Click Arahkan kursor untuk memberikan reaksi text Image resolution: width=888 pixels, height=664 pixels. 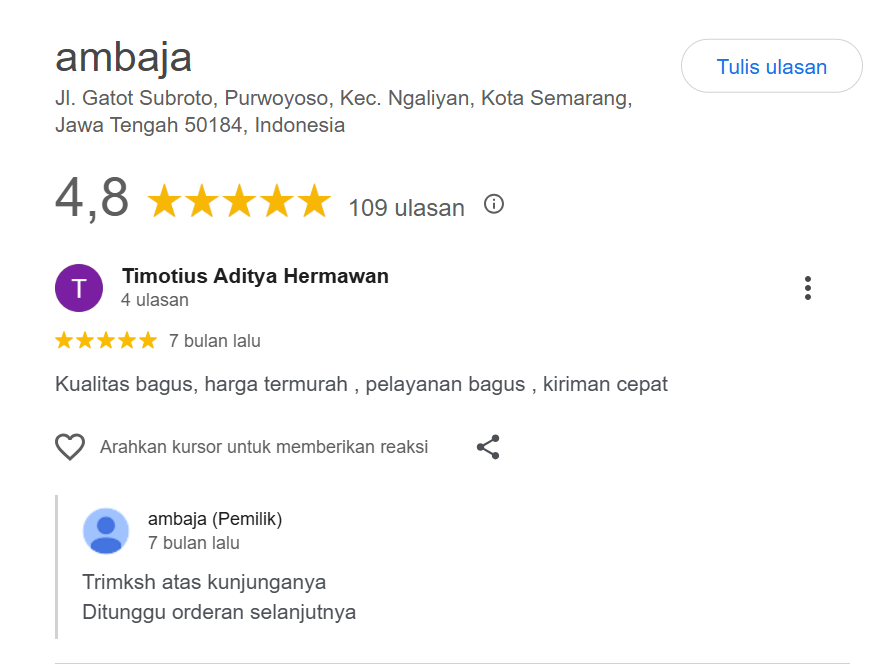pos(264,447)
